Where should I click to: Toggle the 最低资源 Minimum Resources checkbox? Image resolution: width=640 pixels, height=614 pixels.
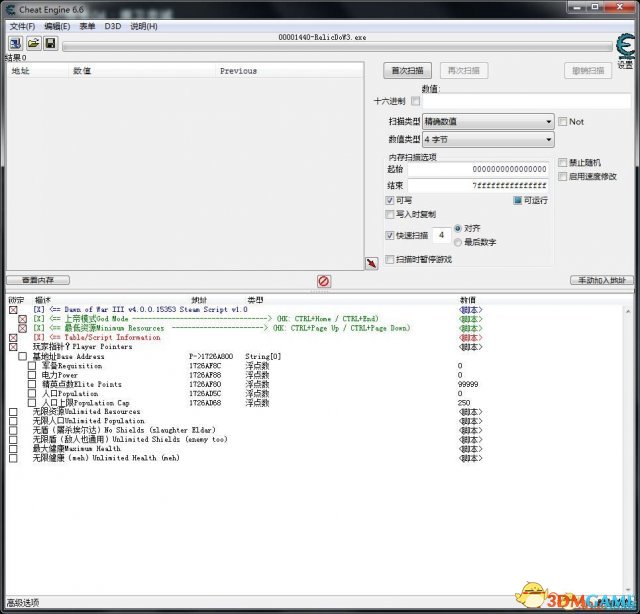coord(22,328)
